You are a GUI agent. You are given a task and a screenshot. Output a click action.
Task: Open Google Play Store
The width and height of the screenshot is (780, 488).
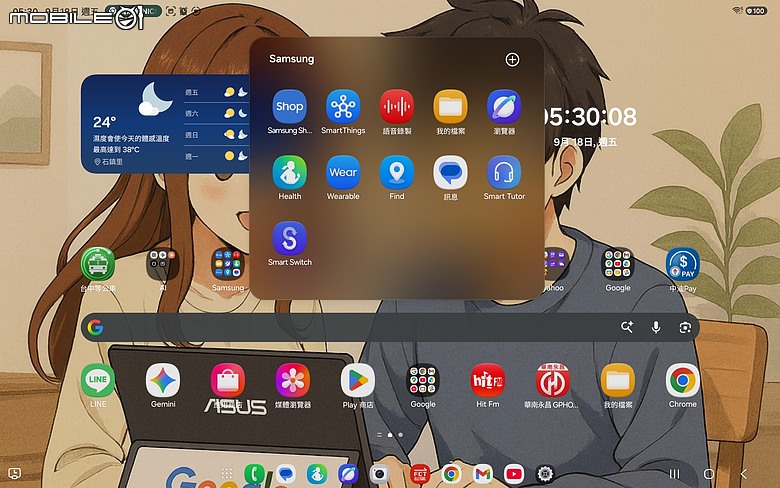tap(358, 380)
